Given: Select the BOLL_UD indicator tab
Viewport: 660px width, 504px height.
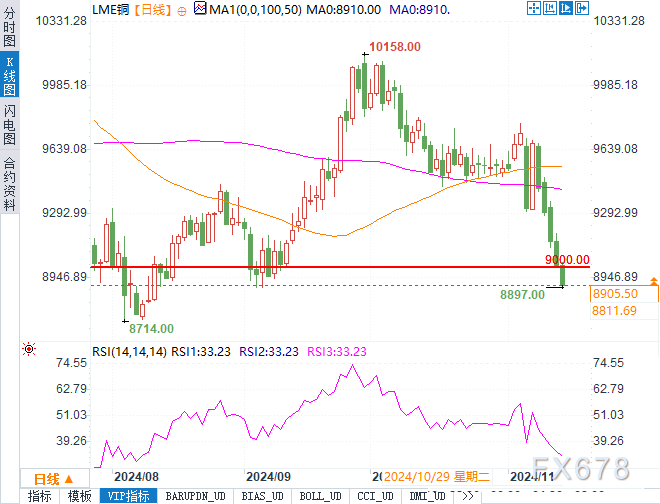Looking at the screenshot, I should [x=320, y=496].
